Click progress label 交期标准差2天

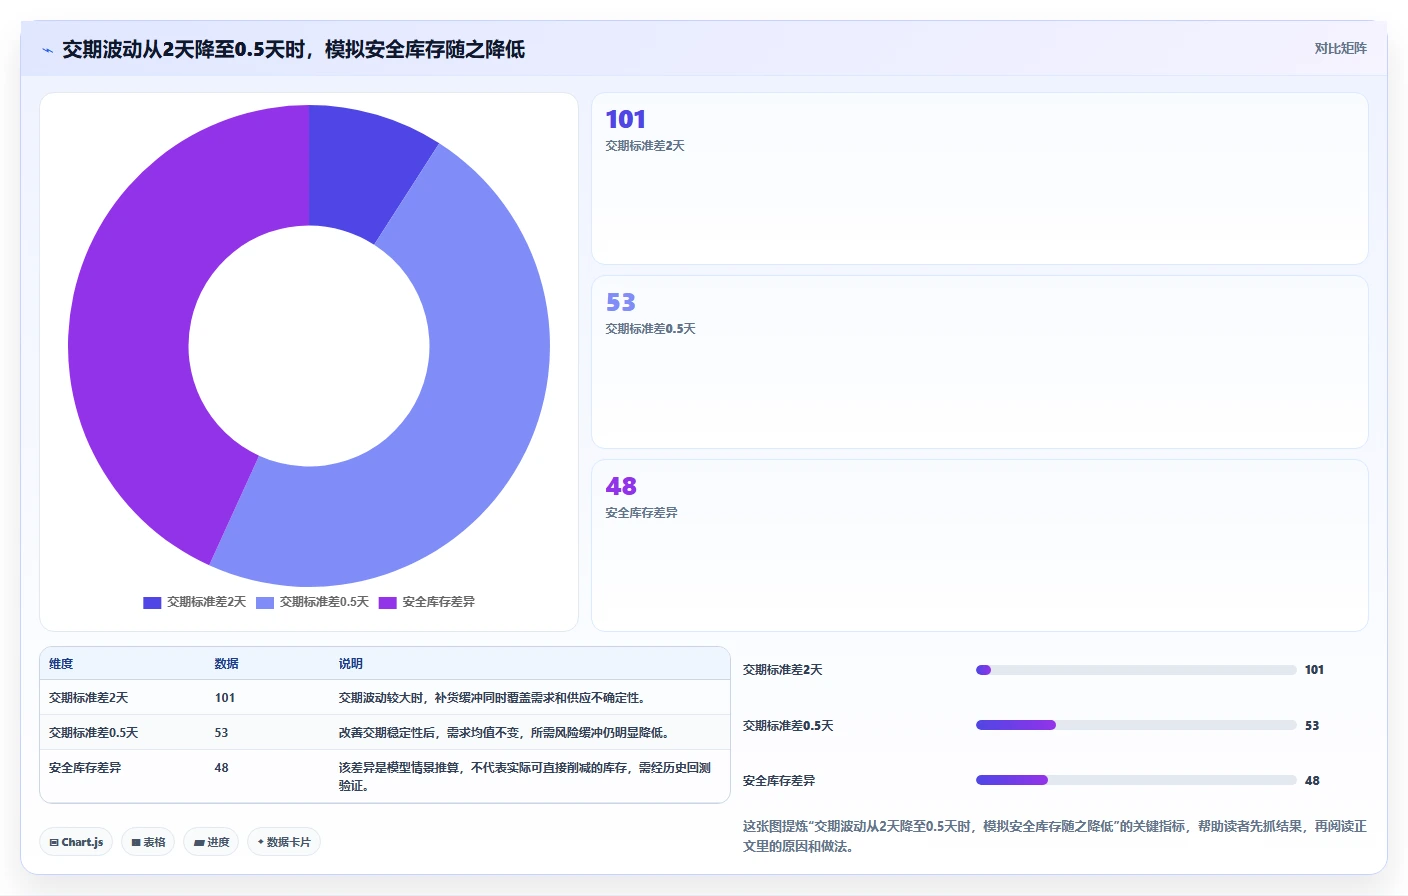point(783,670)
